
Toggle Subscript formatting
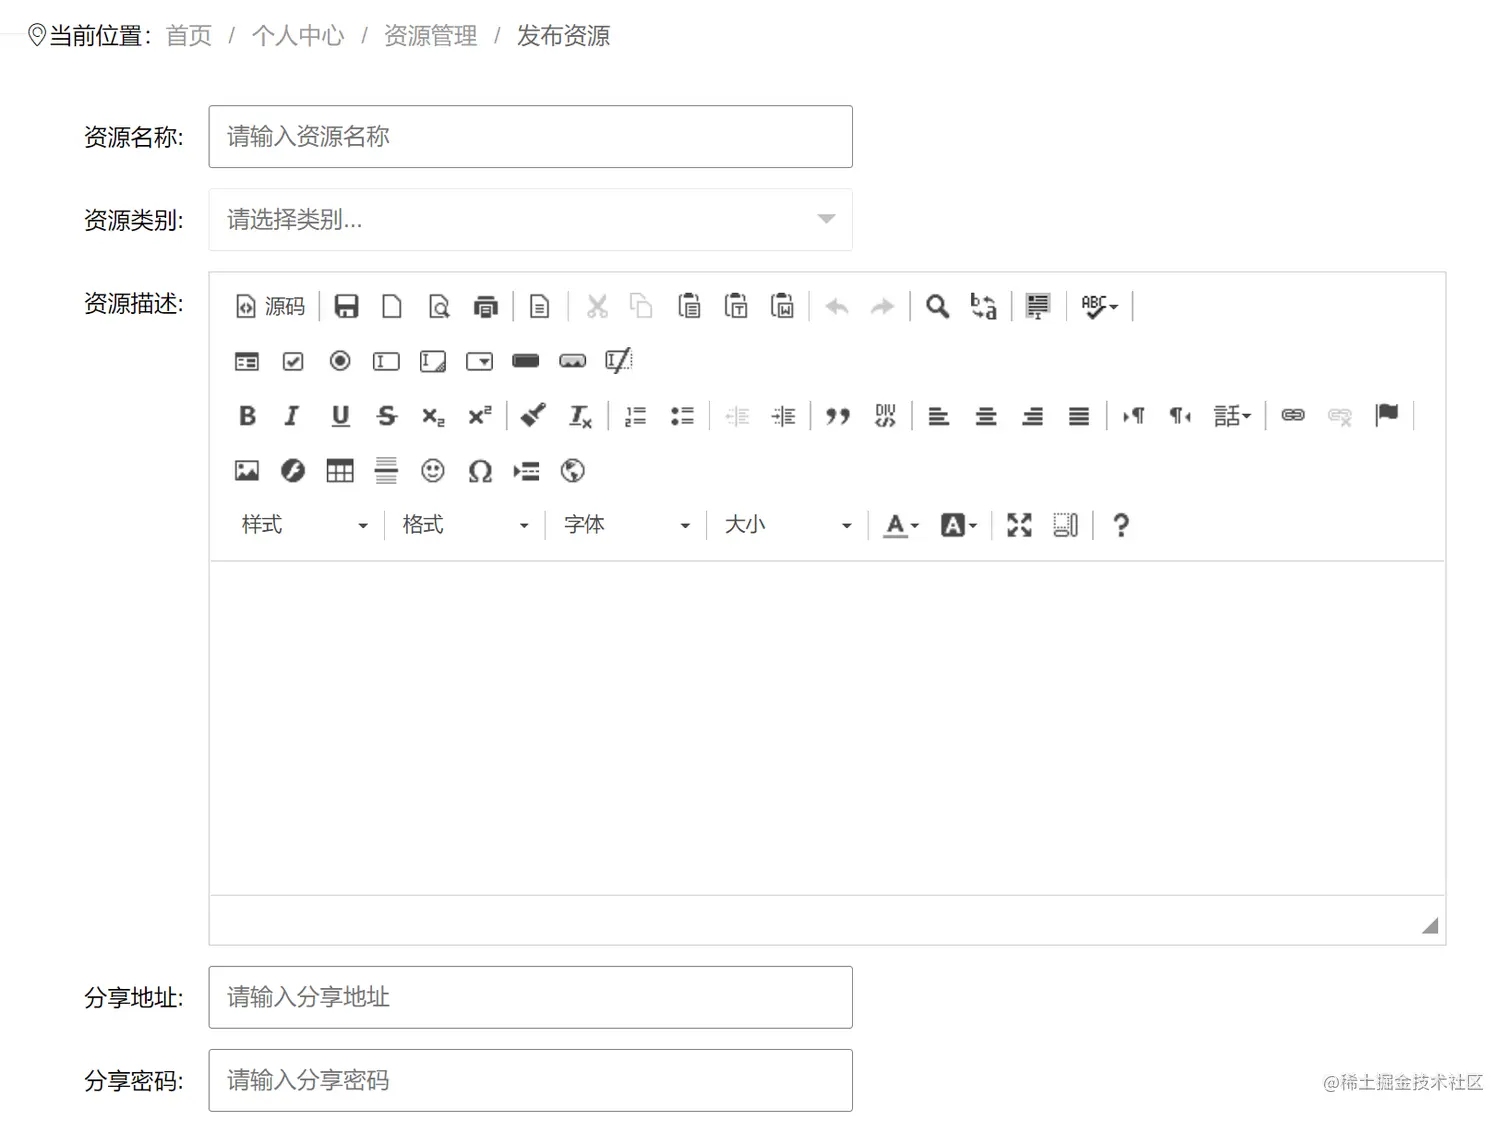433,416
